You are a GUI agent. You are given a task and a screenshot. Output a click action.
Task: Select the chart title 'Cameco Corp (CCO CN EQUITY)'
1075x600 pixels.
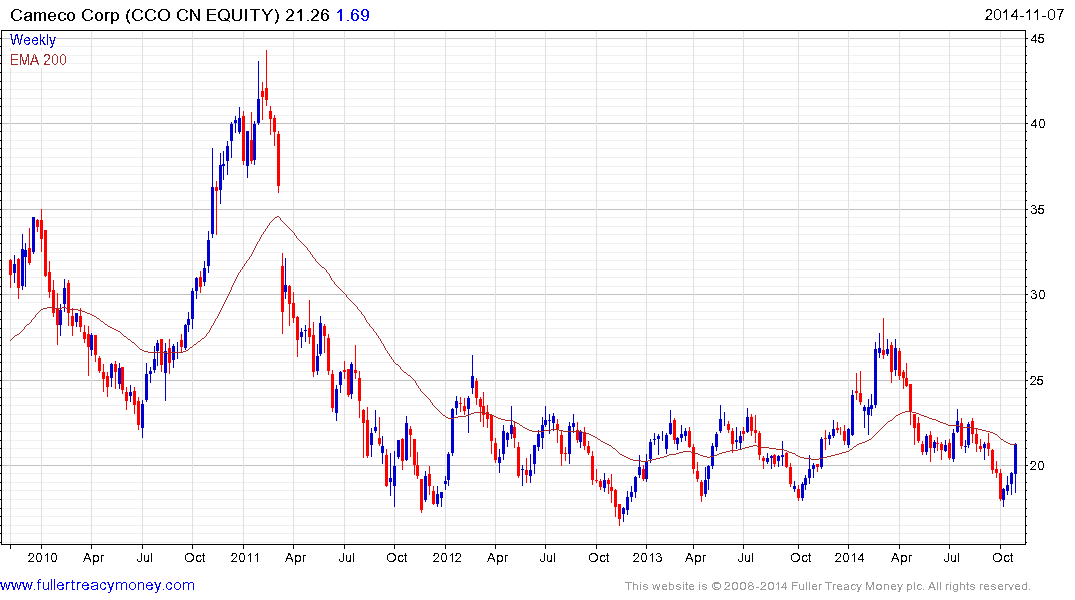[x=145, y=15]
